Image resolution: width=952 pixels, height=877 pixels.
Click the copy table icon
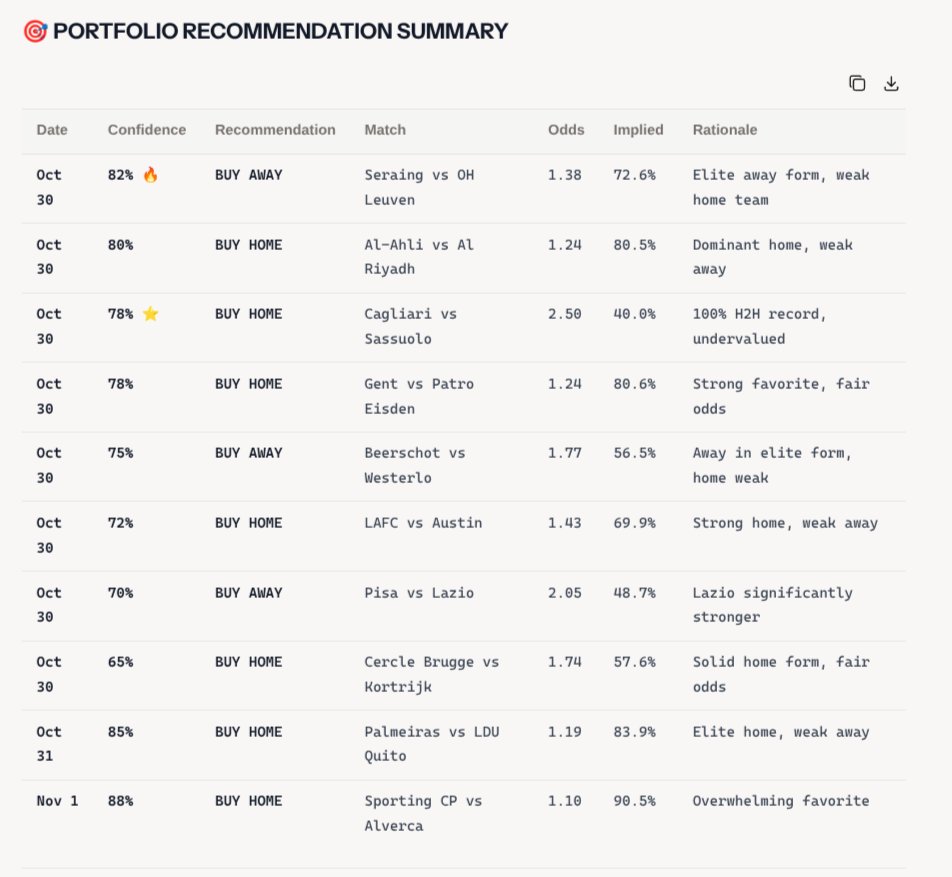pos(857,84)
